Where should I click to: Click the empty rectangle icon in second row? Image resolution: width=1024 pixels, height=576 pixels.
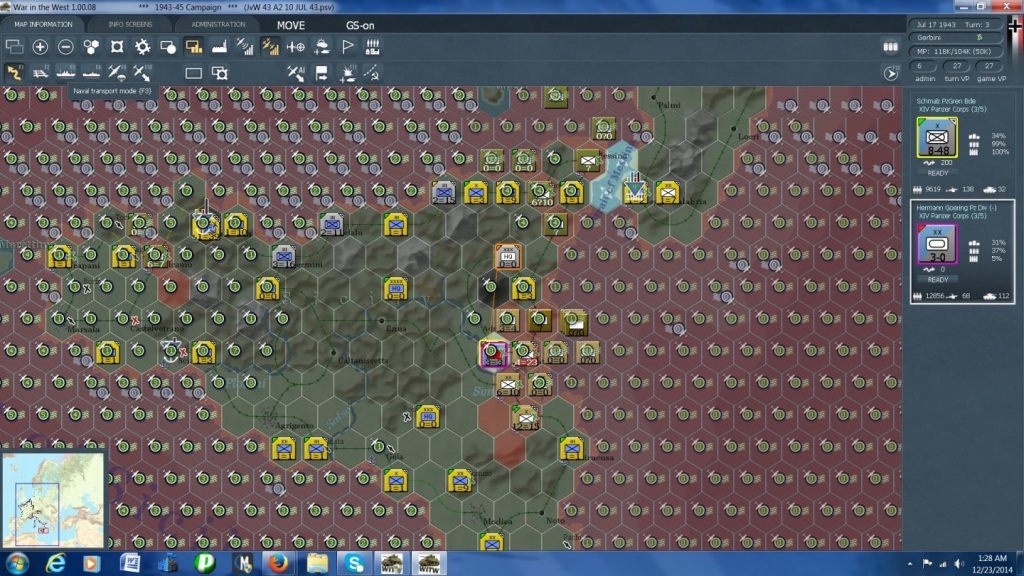(193, 73)
